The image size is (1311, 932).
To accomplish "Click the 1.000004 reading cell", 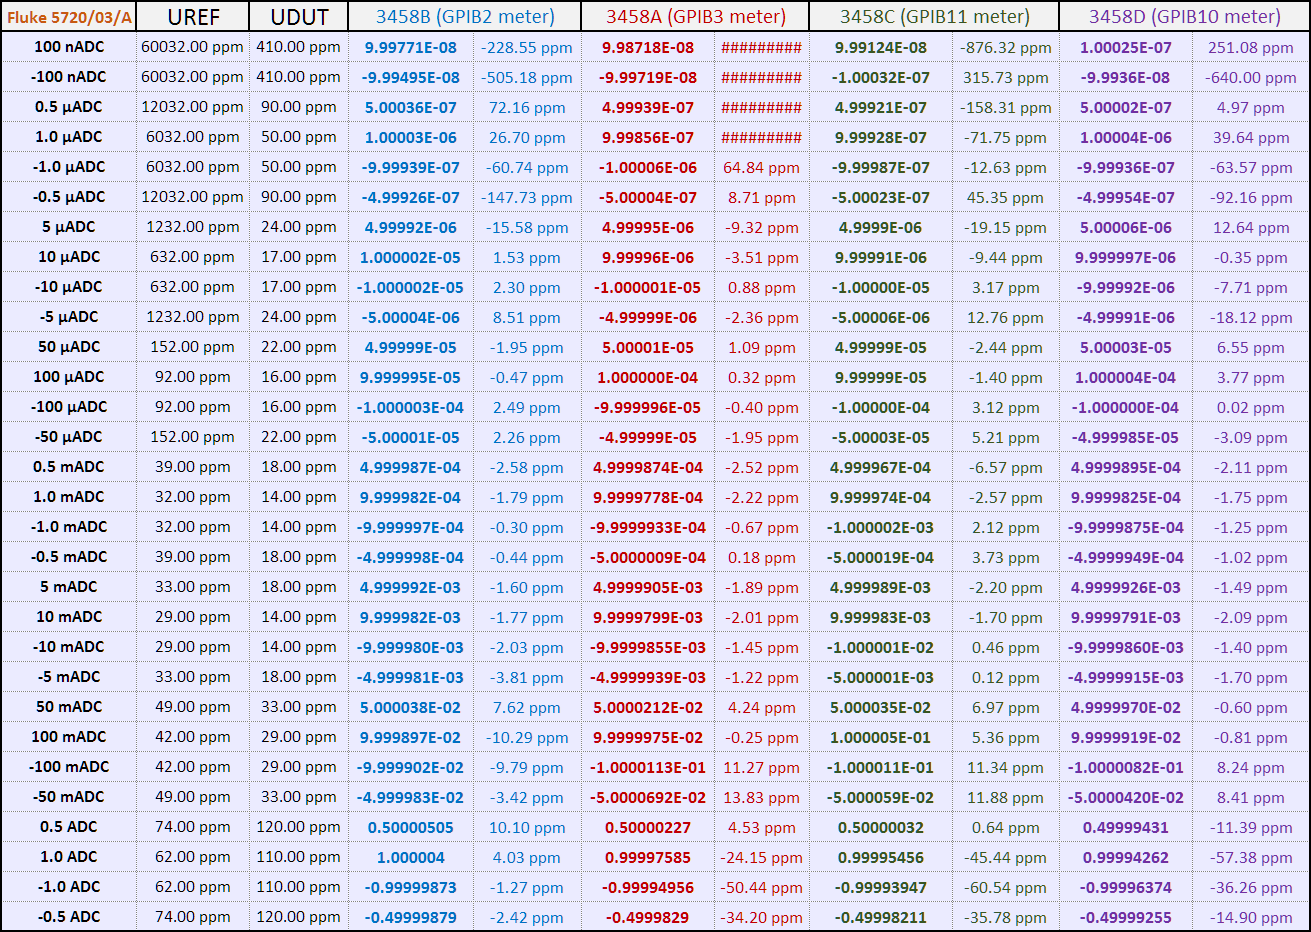I will tap(411, 857).
